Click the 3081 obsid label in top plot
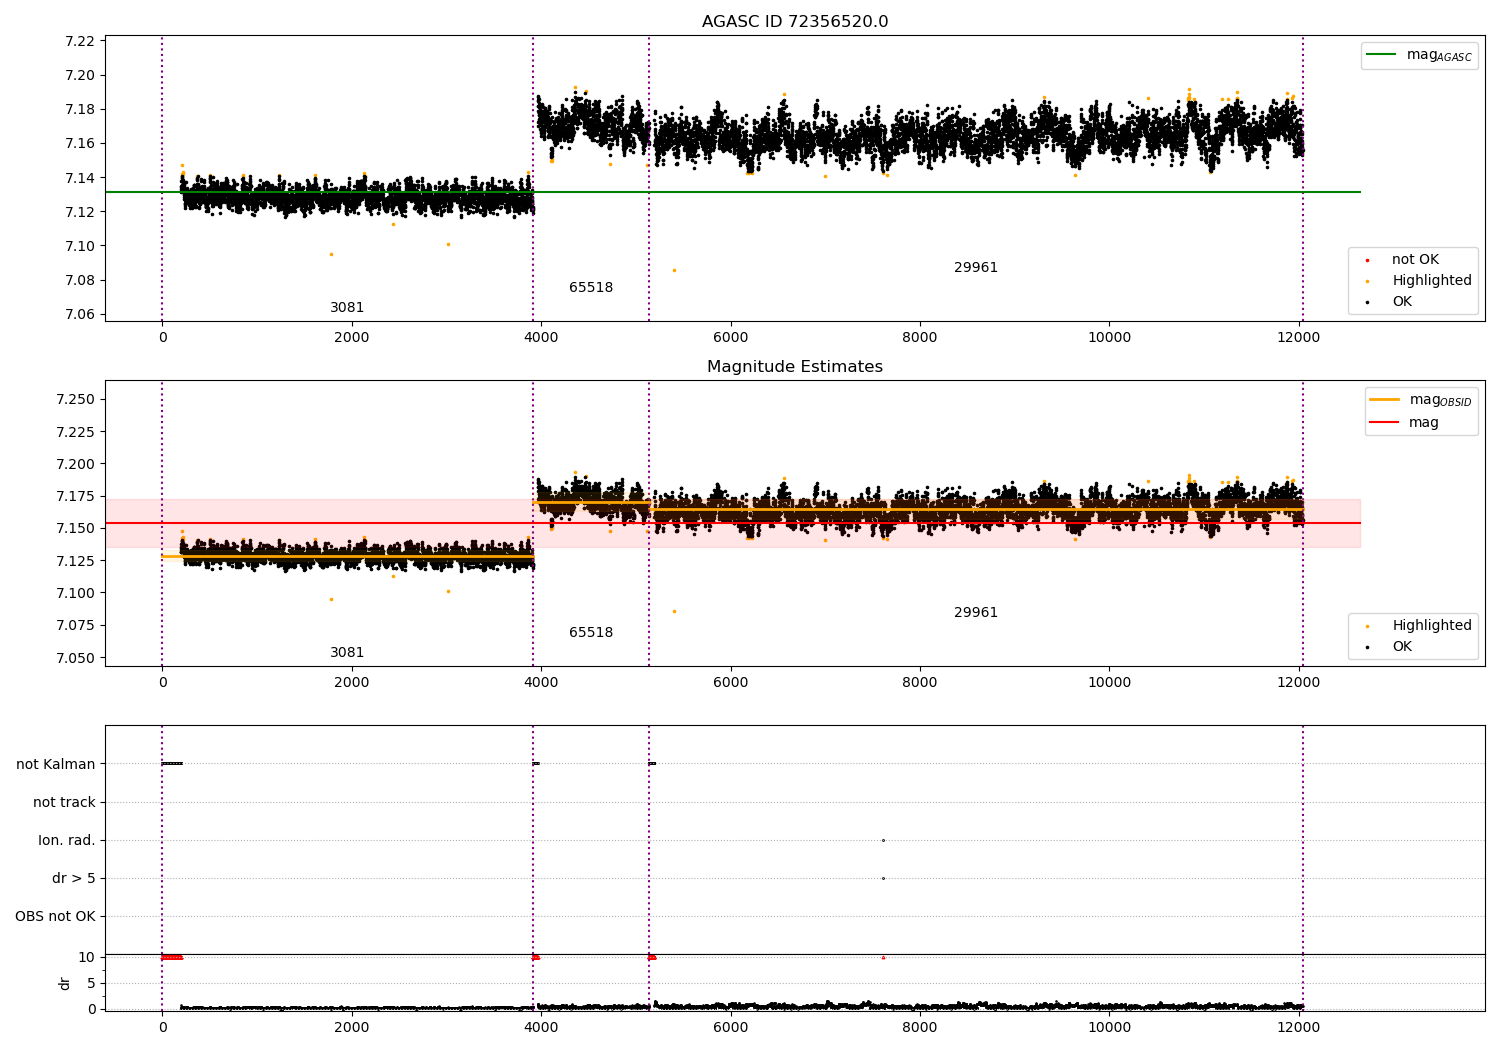 pos(347,308)
